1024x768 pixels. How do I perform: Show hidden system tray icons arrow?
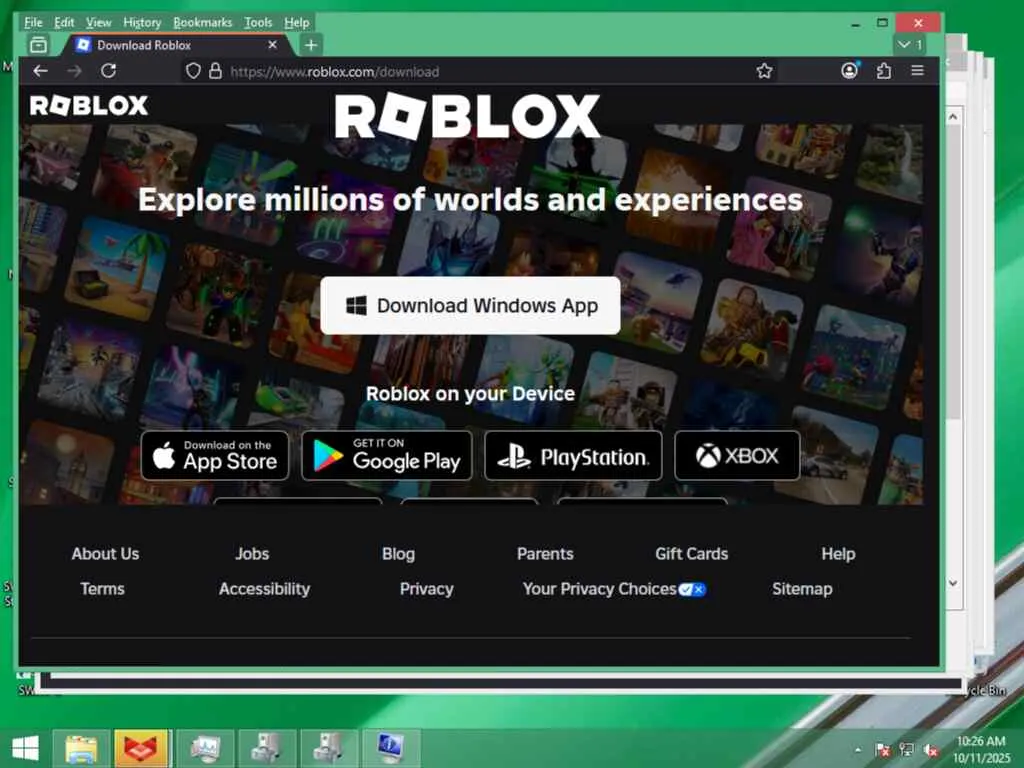[858, 750]
